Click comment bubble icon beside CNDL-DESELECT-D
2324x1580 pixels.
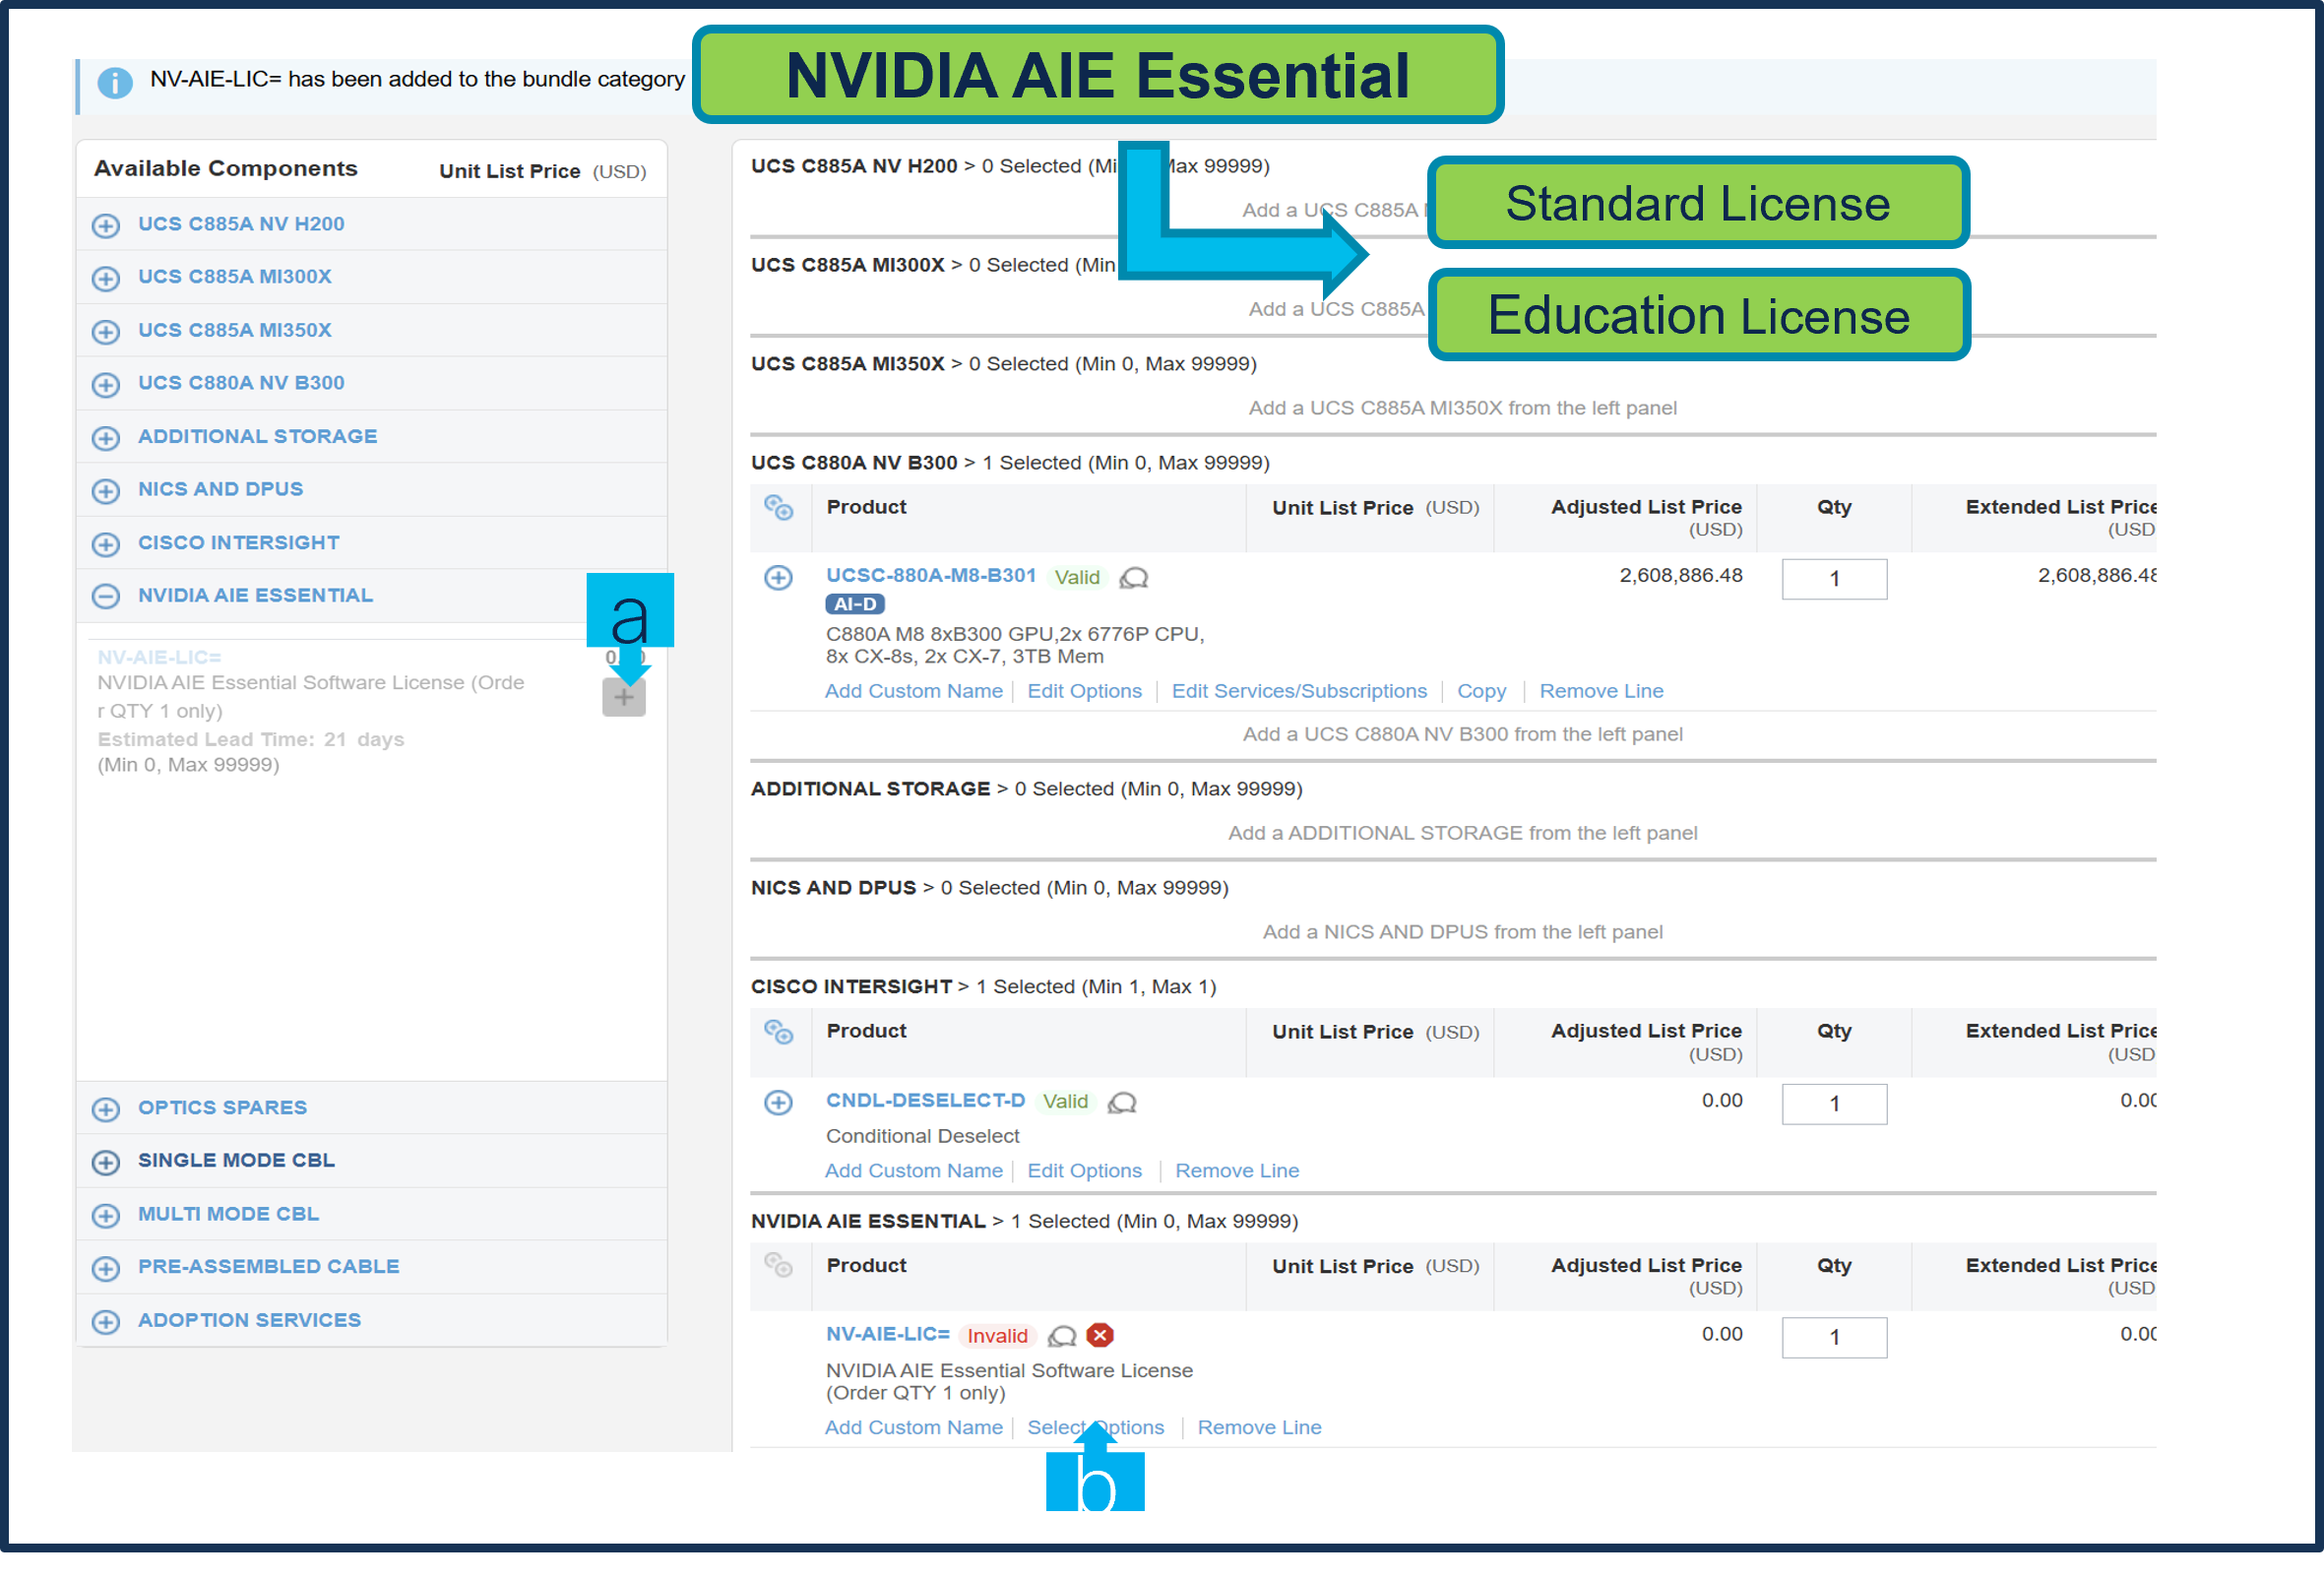1122,1102
